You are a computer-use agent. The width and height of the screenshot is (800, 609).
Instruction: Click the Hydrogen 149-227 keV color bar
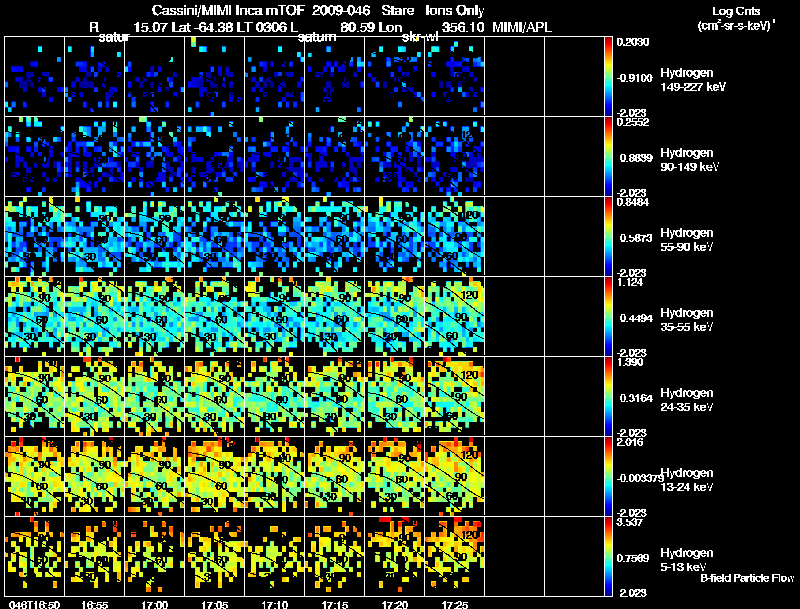pyautogui.click(x=608, y=77)
